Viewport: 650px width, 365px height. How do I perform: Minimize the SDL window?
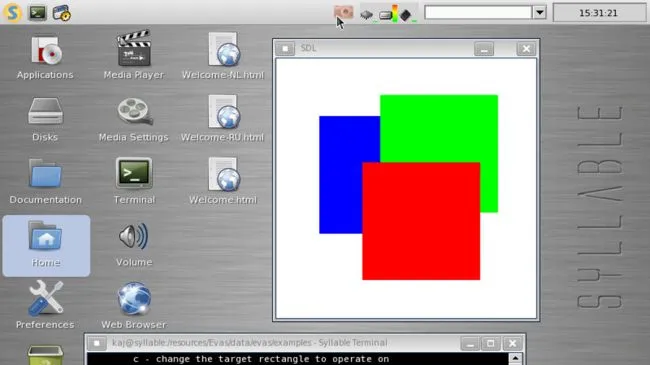pos(484,49)
